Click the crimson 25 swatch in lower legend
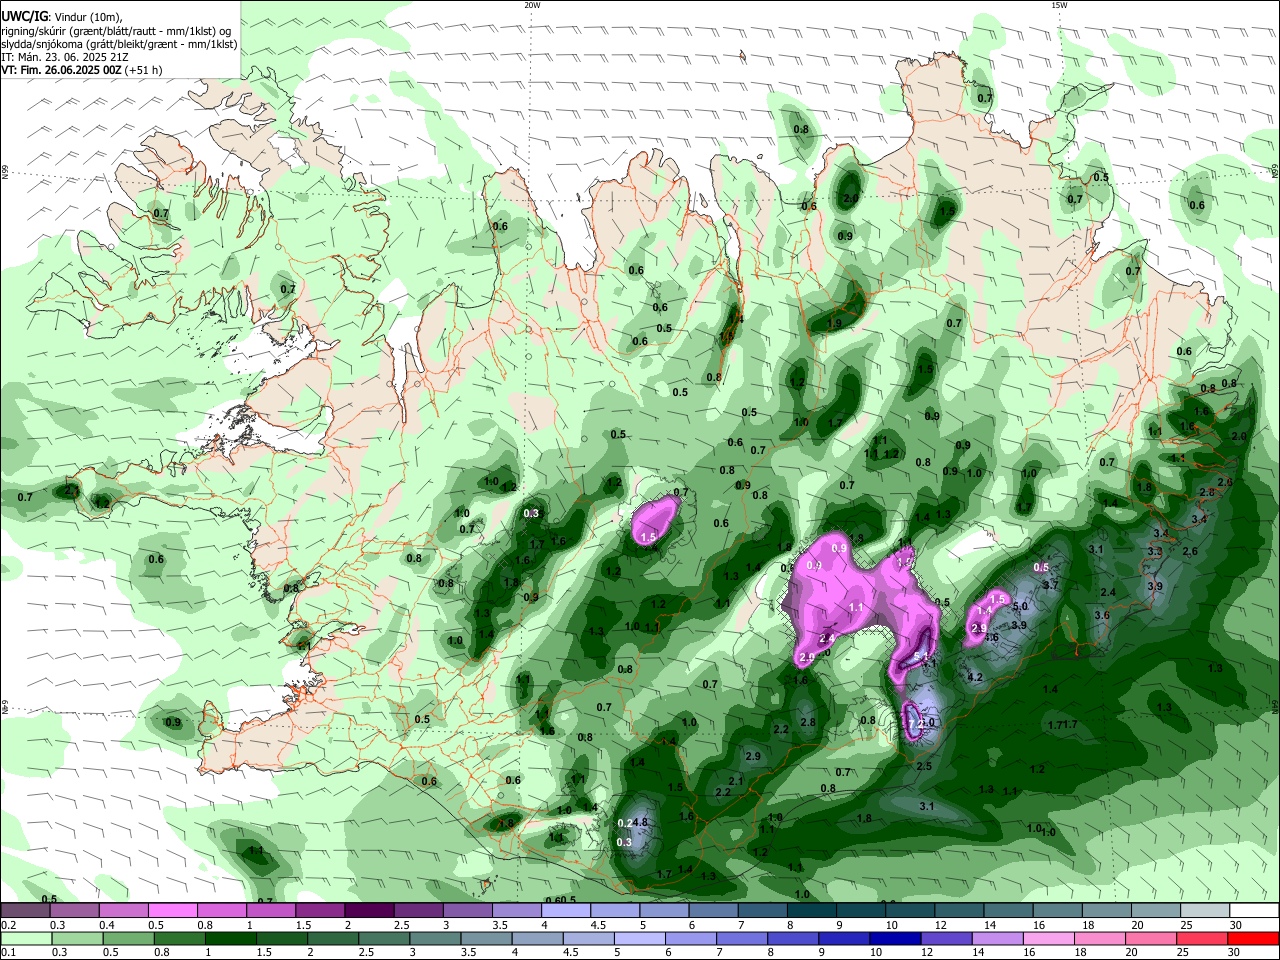 click(1203, 939)
